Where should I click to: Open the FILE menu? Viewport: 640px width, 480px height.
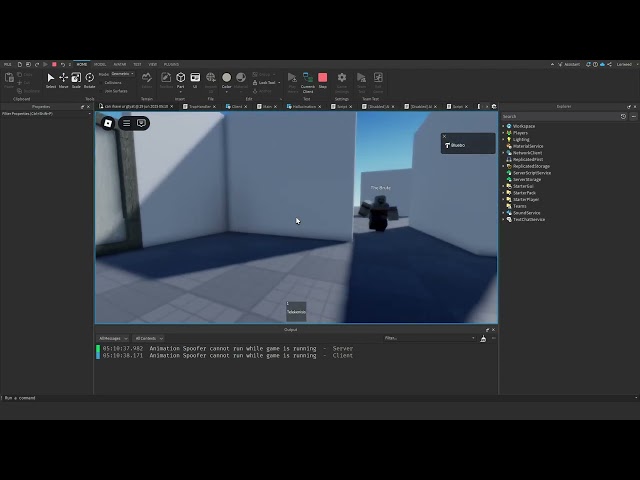7,64
